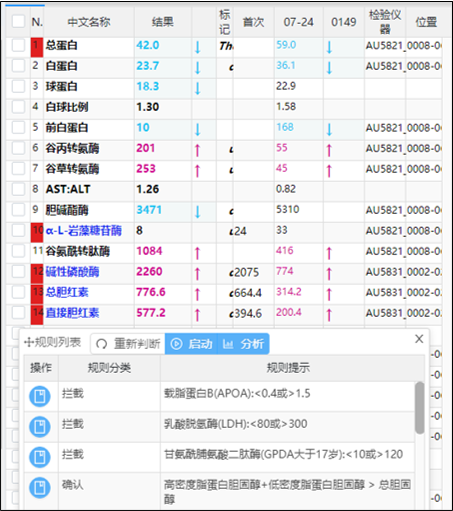
Task: Open document icon for APOA rule
Action: 40,396
